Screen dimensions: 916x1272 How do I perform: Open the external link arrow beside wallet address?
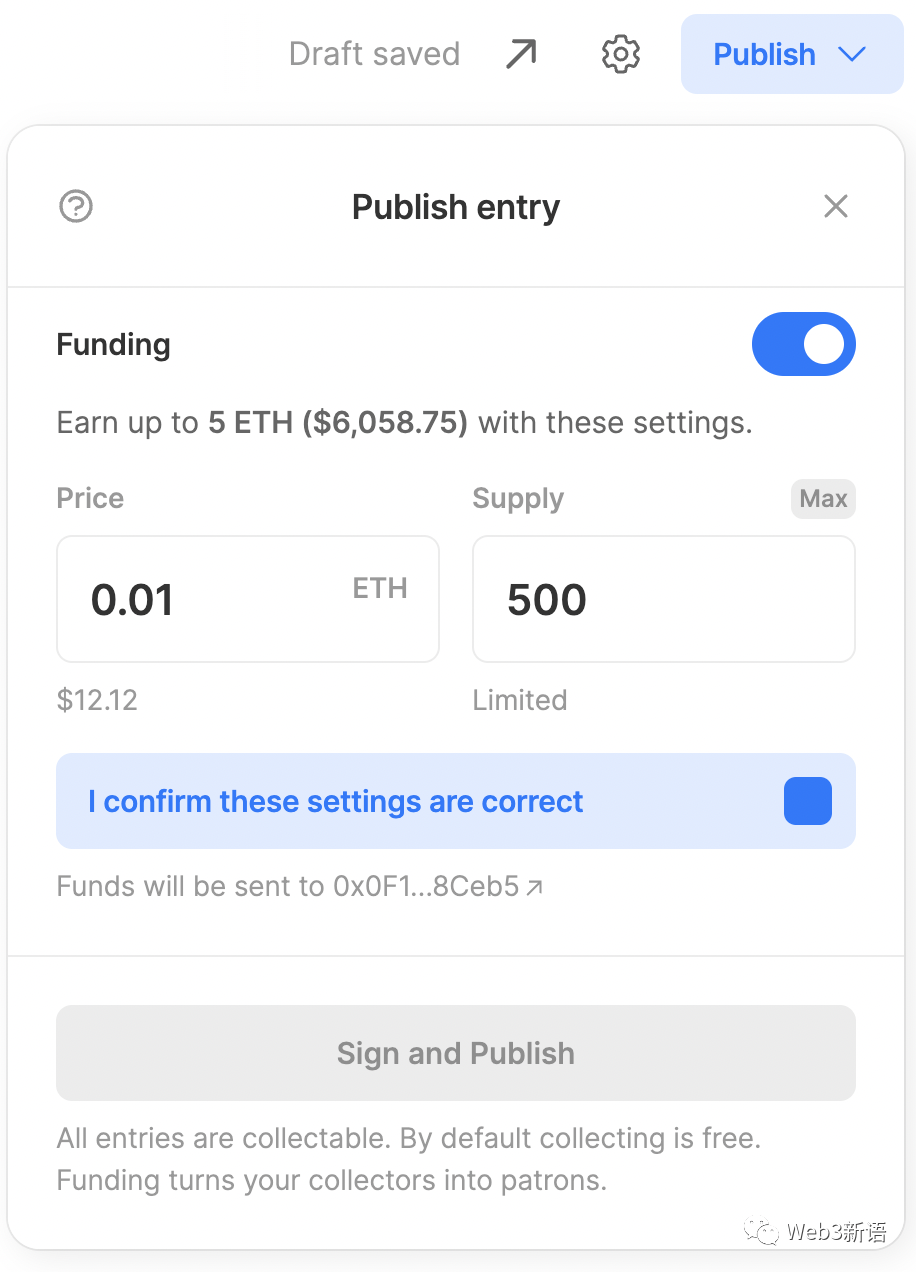[534, 887]
